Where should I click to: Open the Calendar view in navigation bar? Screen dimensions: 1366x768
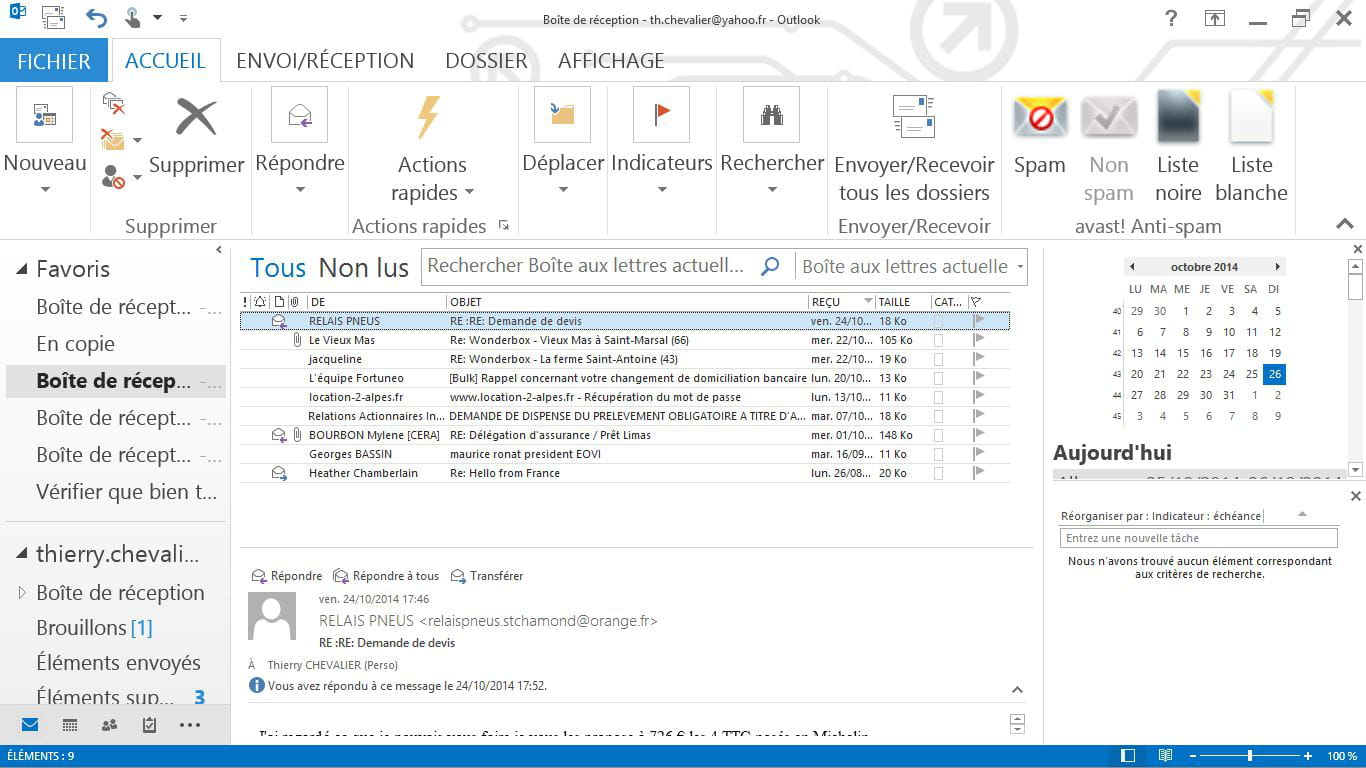pos(70,725)
